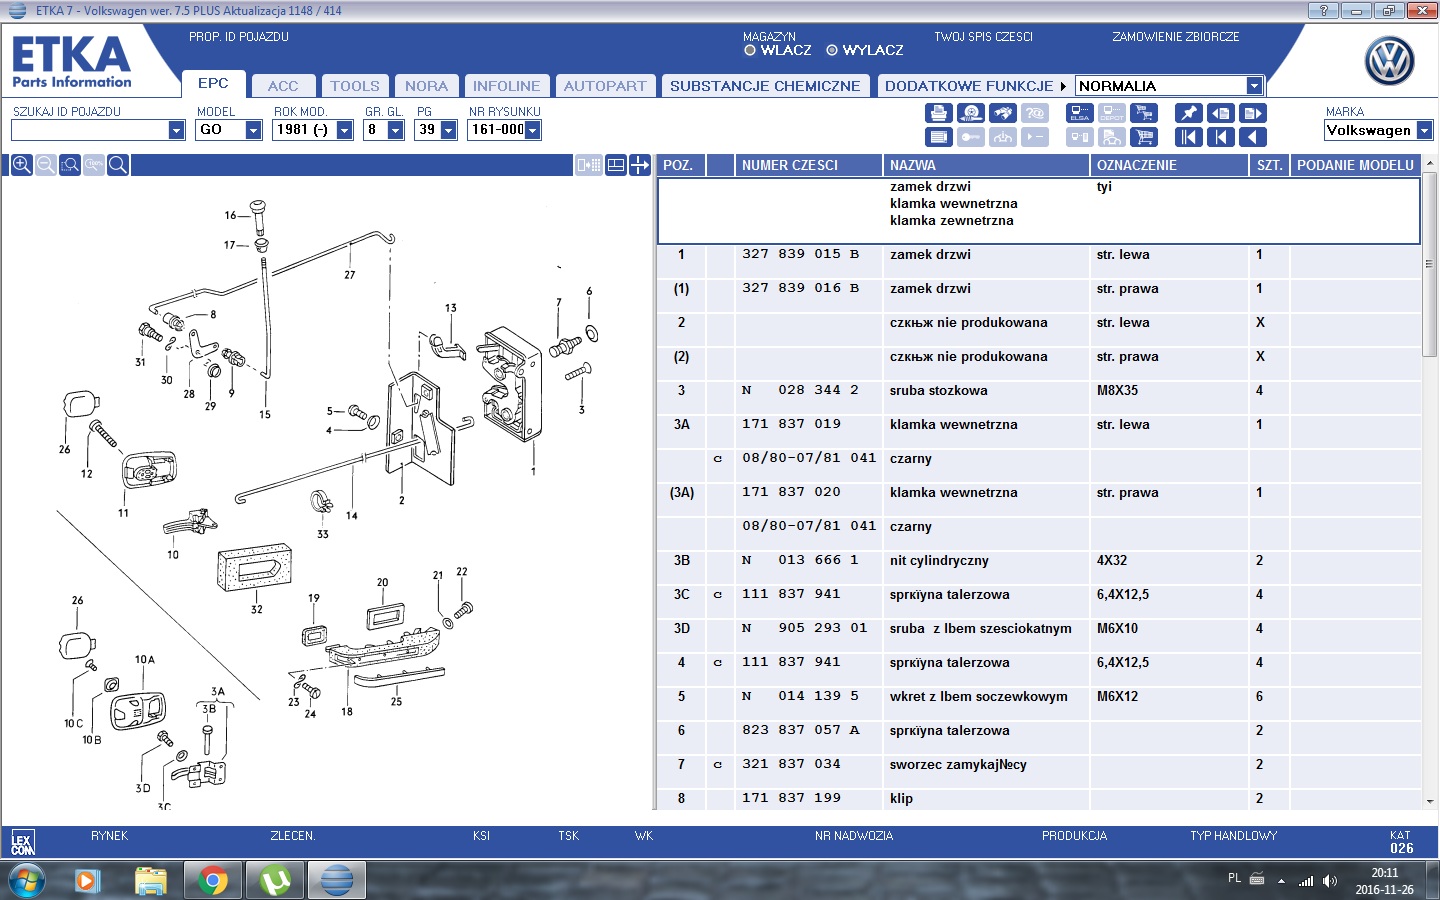The width and height of the screenshot is (1440, 900).
Task: Go to next illustration page icon
Action: (x=1253, y=113)
